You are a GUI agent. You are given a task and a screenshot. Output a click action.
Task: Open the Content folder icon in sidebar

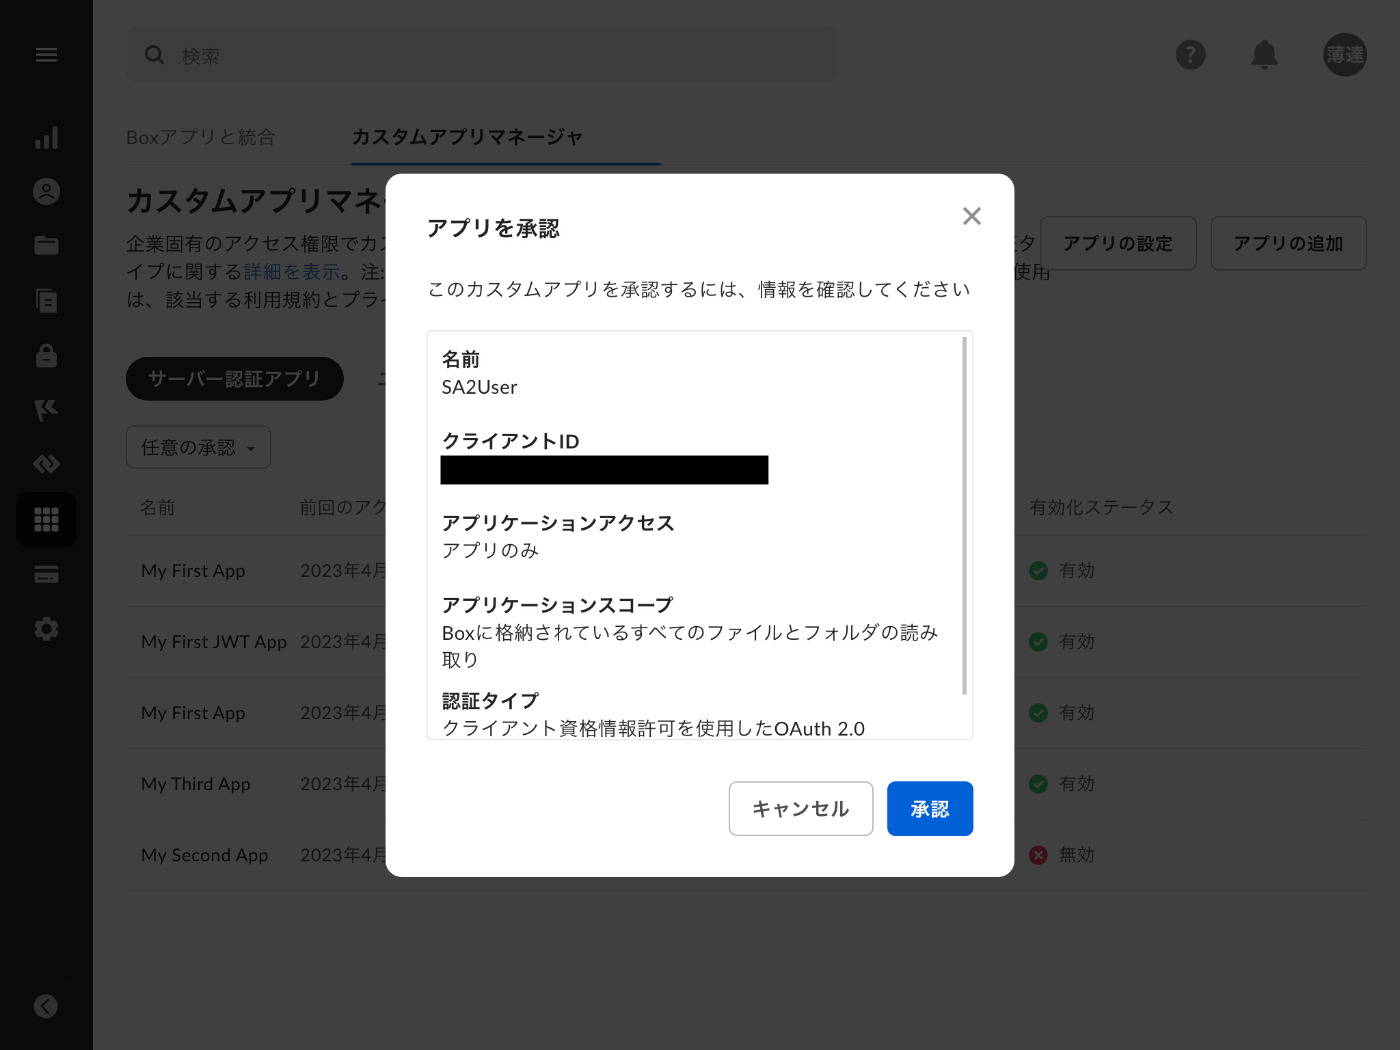46,245
